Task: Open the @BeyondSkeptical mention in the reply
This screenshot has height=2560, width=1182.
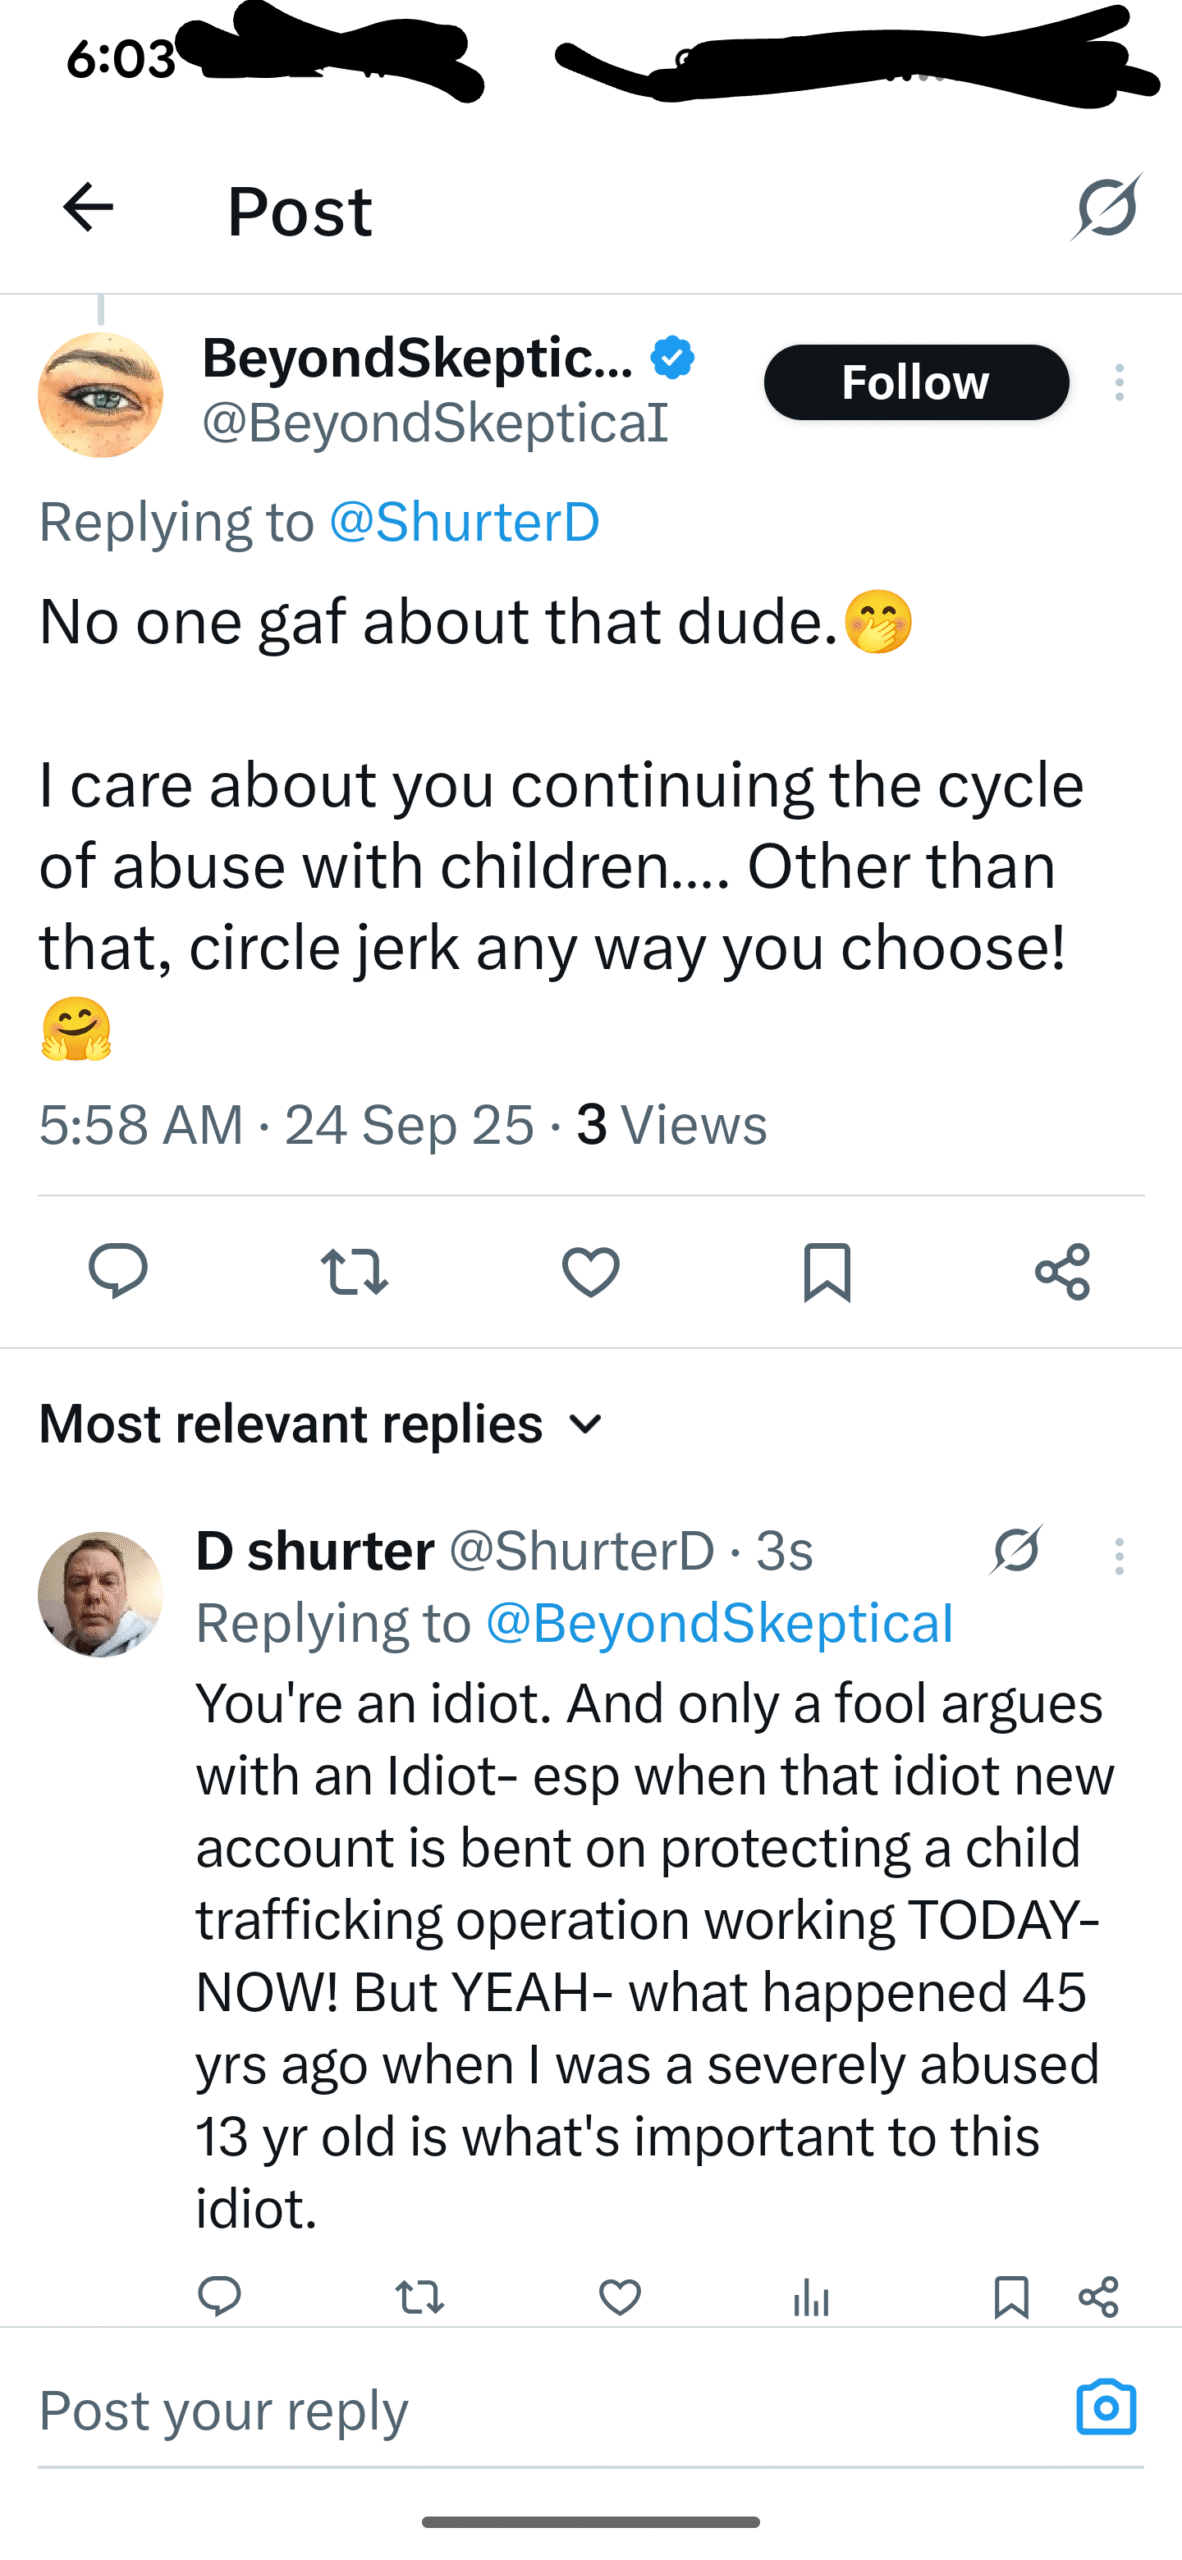Action: [x=719, y=1623]
